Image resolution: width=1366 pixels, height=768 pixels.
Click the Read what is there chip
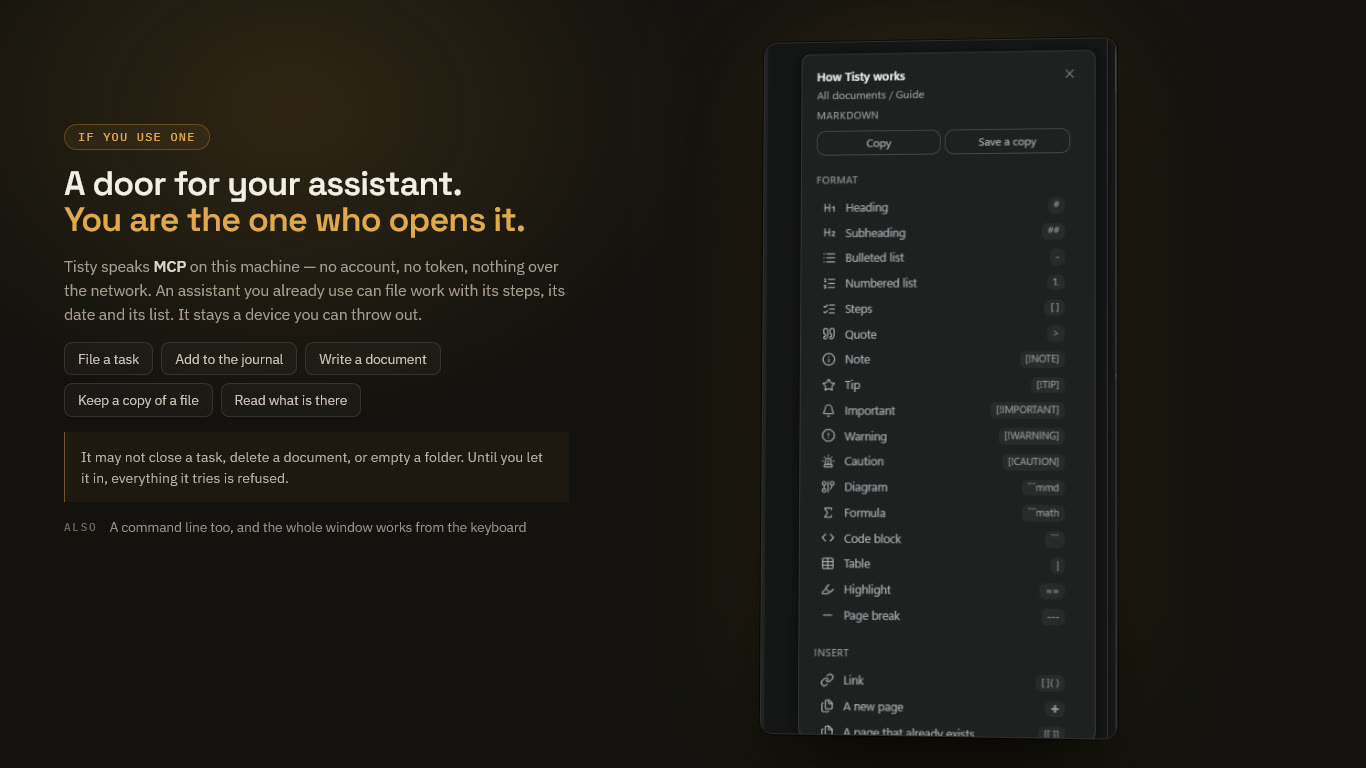pos(291,400)
